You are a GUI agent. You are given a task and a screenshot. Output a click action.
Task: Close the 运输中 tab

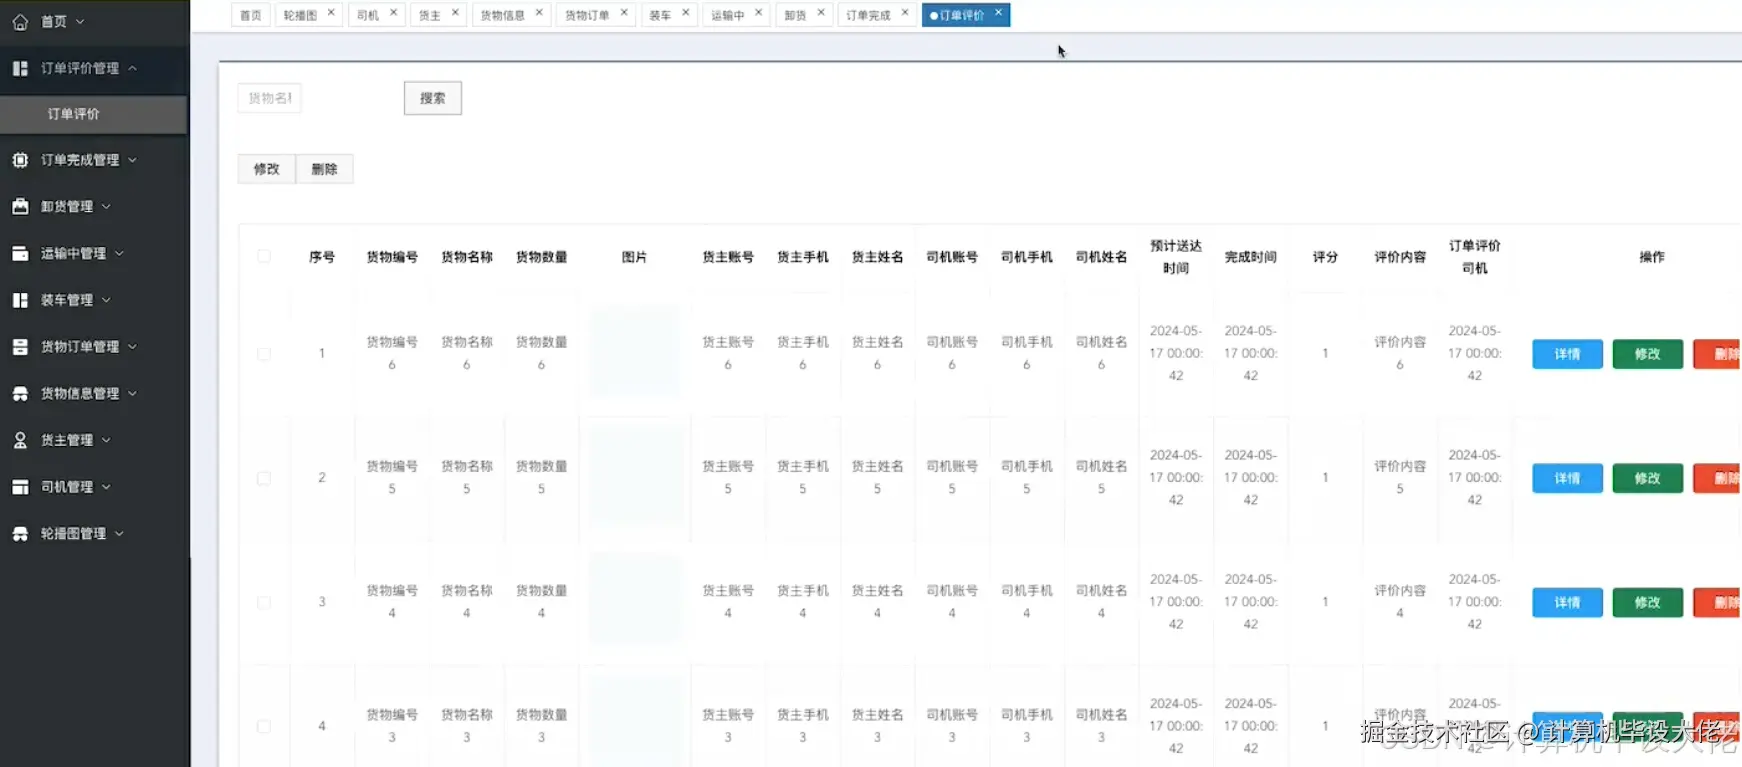coord(758,13)
